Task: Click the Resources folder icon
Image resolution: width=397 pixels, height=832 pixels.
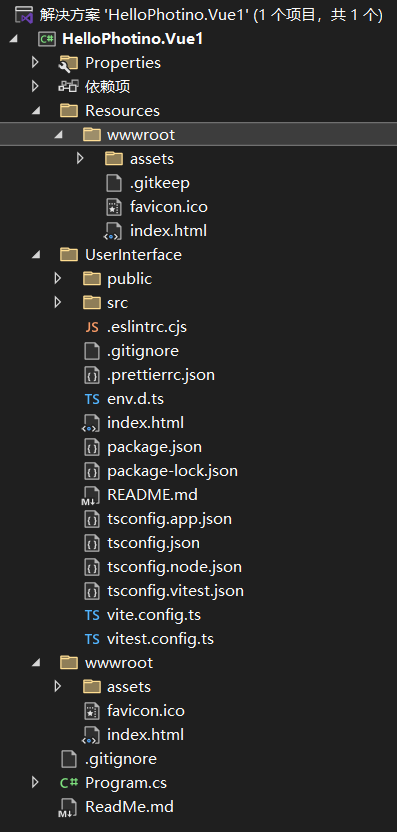Action: pos(70,110)
